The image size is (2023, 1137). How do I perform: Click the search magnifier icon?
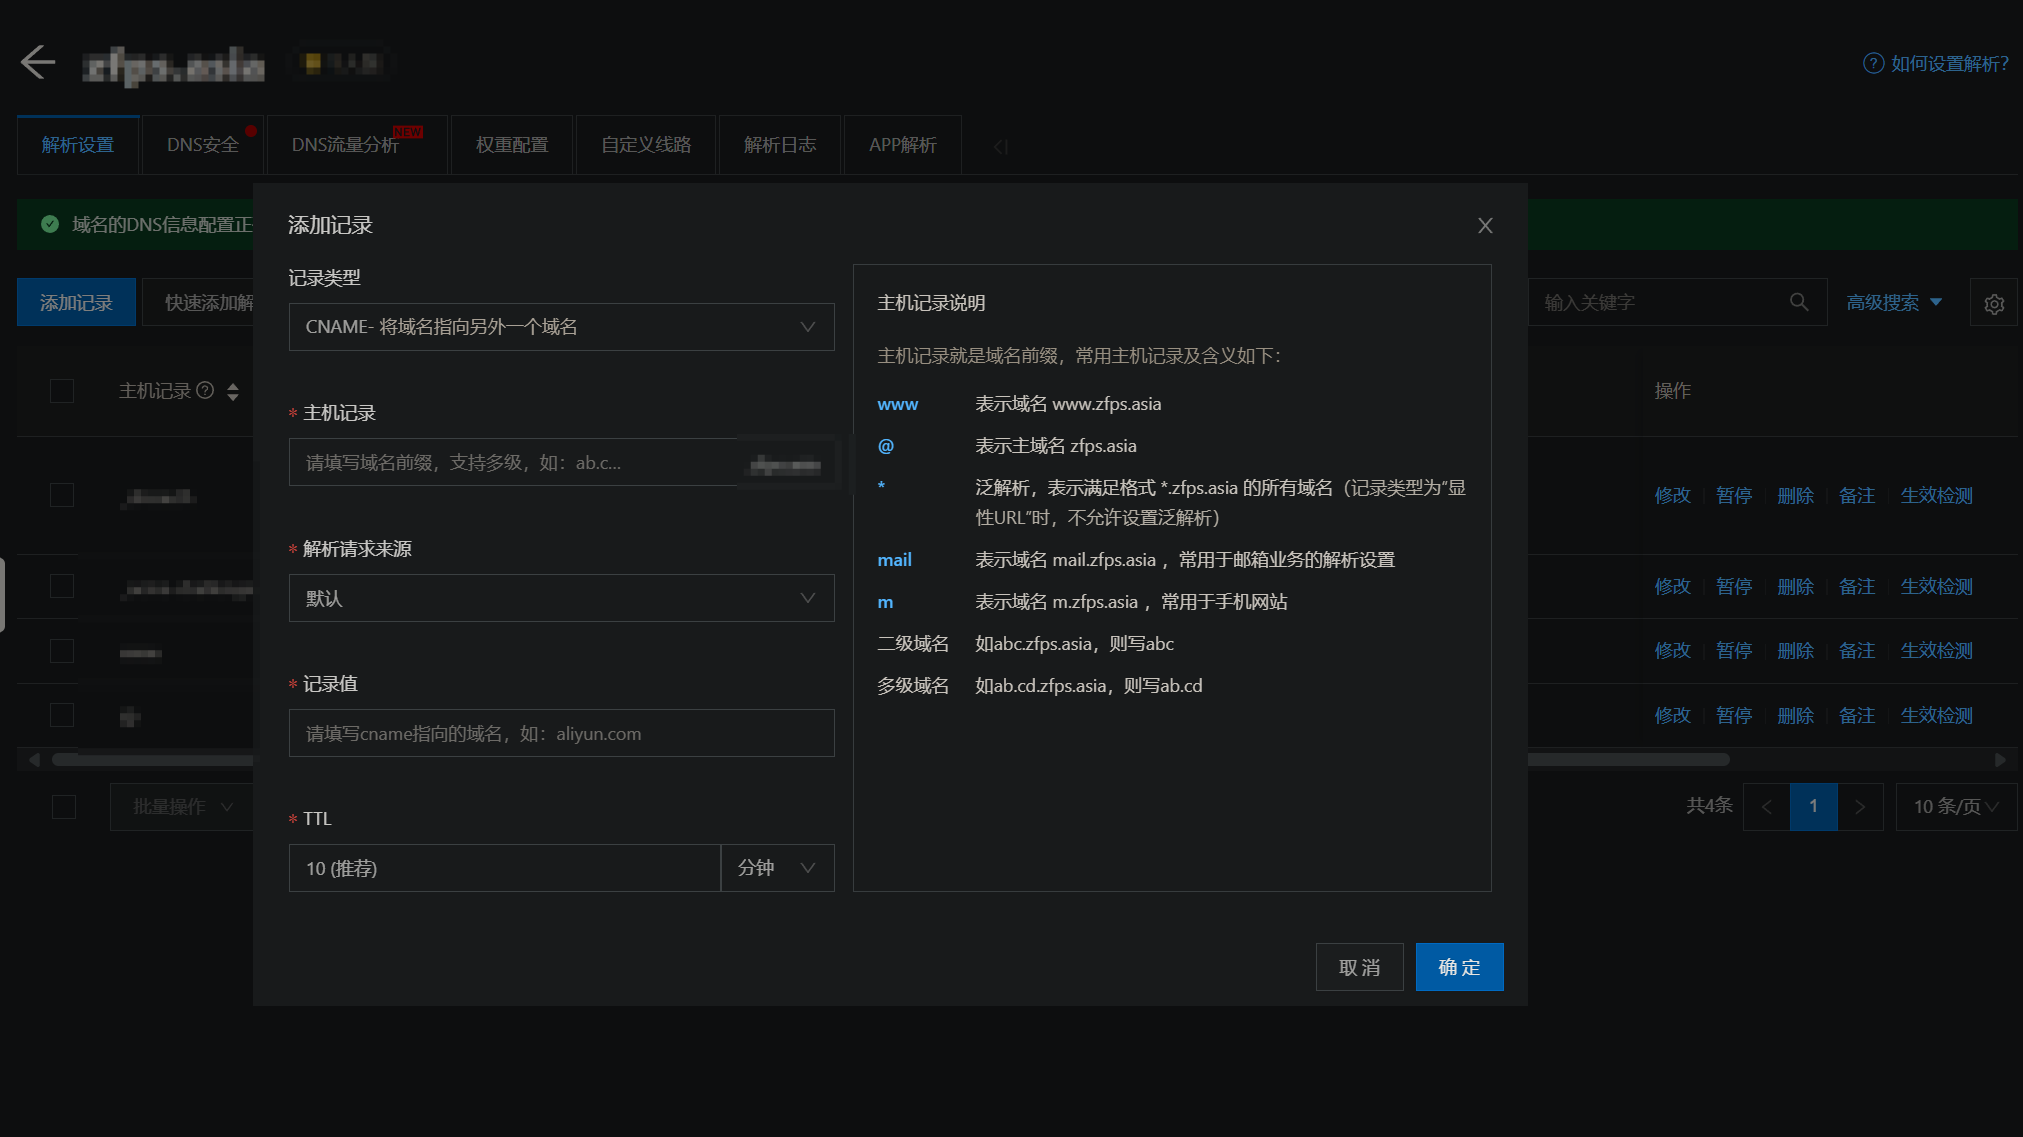(x=1799, y=302)
